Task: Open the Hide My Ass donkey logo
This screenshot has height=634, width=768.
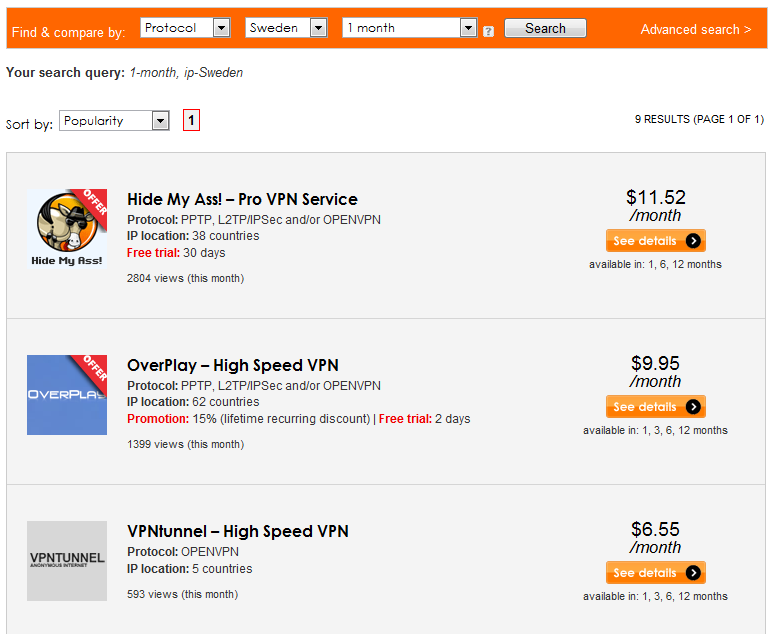Action: point(67,228)
